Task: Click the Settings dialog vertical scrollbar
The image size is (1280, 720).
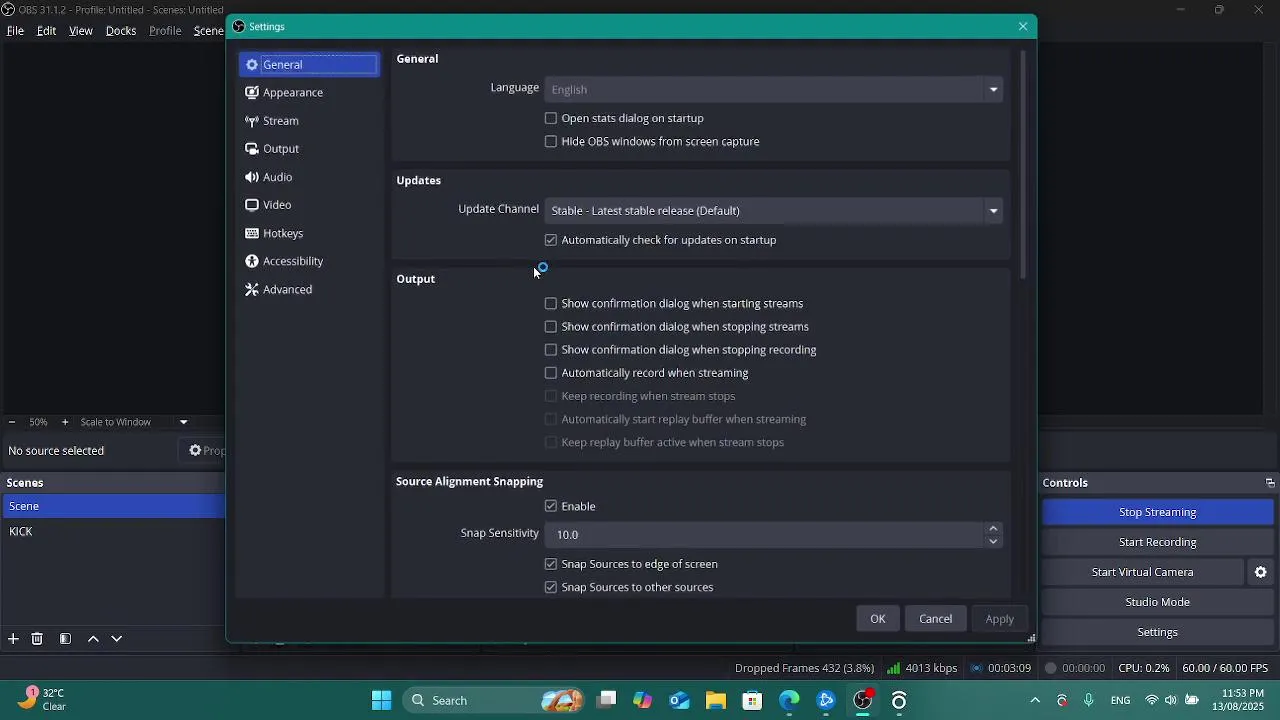Action: pyautogui.click(x=1023, y=165)
